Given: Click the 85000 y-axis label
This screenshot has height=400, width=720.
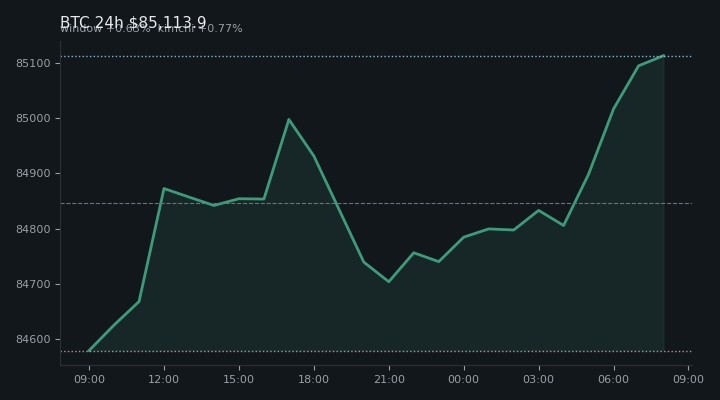Looking at the screenshot, I should [x=33, y=118].
